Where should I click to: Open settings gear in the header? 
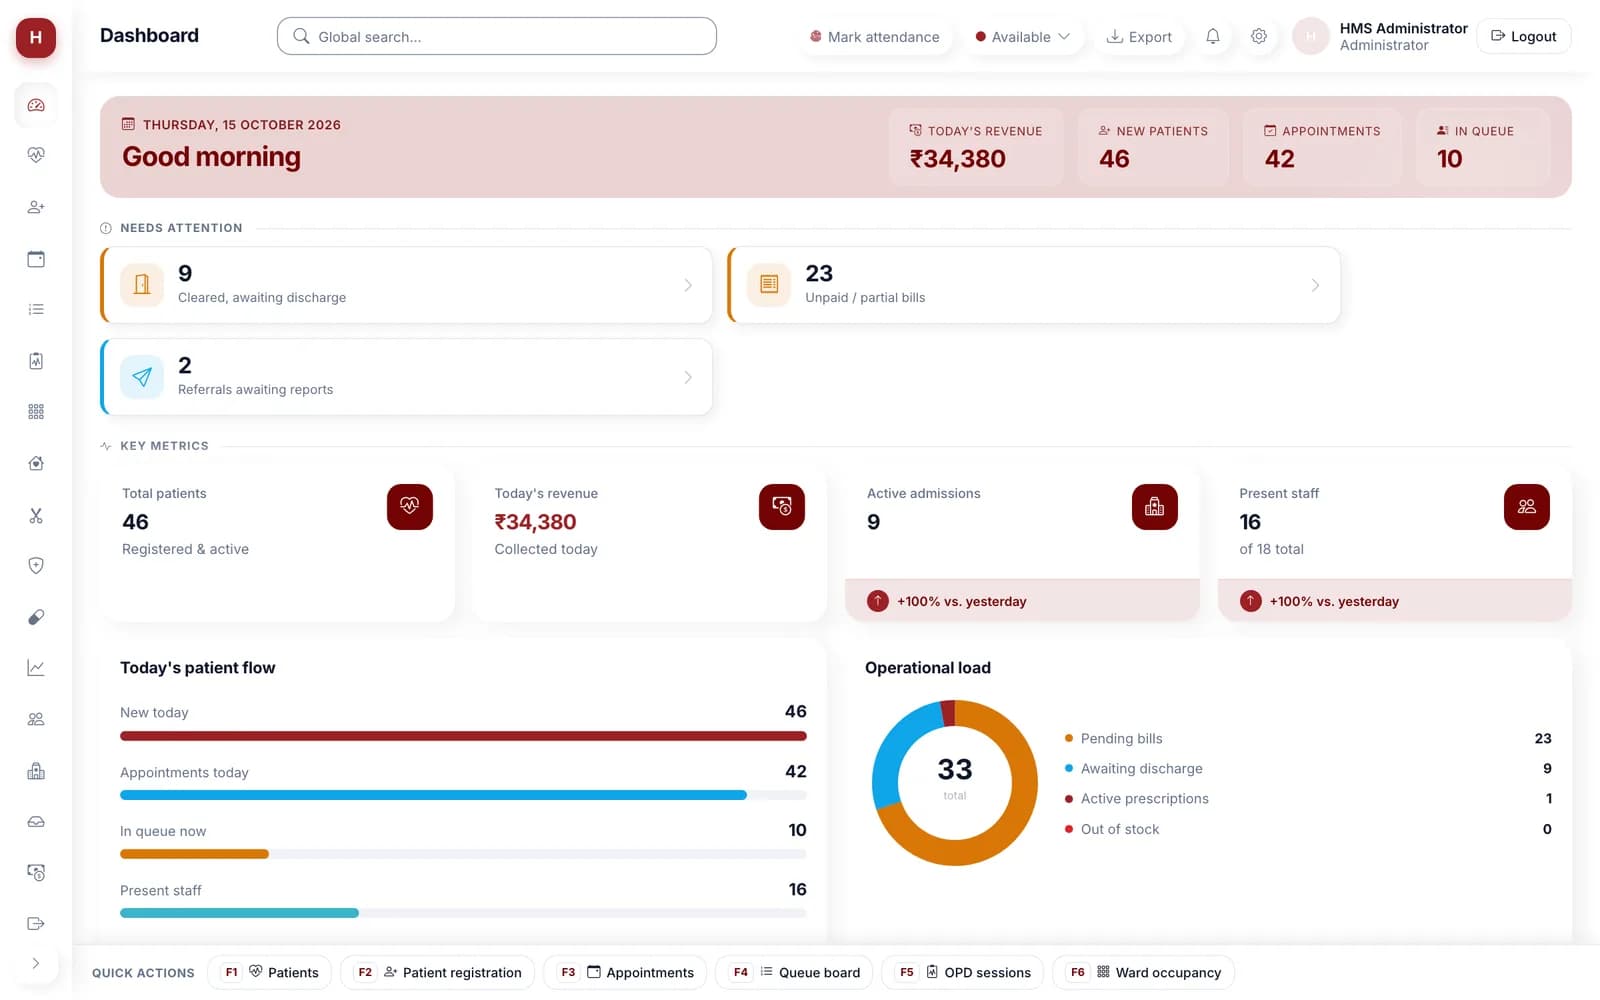click(1259, 36)
